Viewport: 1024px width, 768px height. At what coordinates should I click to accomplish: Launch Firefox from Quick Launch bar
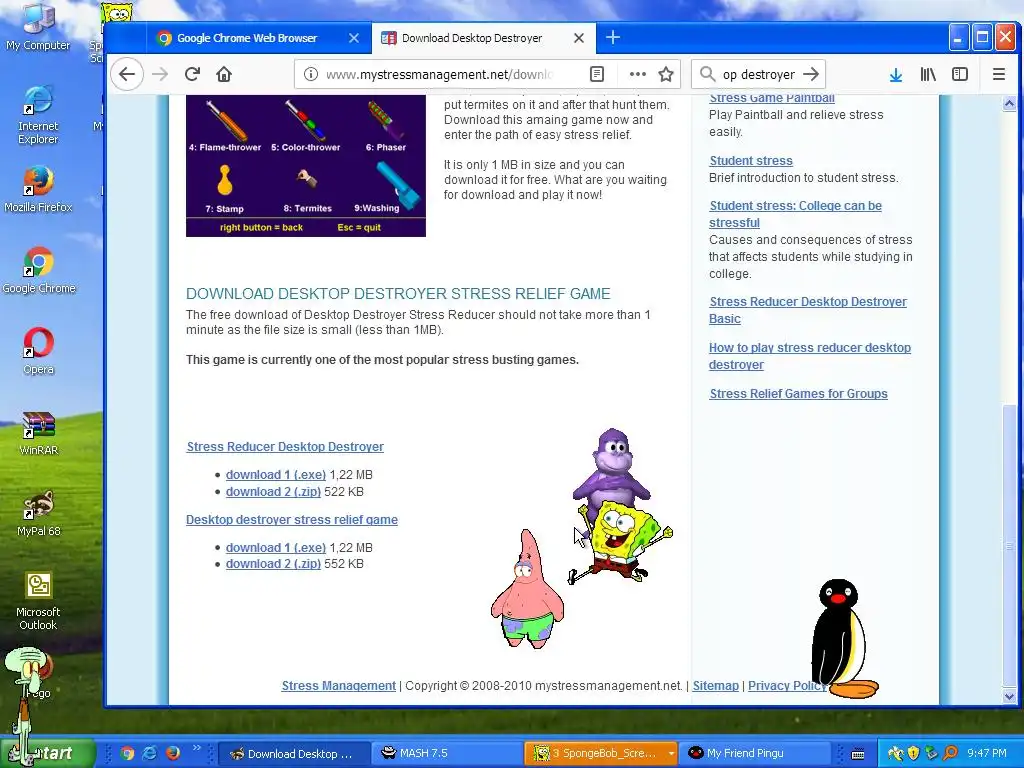click(172, 753)
